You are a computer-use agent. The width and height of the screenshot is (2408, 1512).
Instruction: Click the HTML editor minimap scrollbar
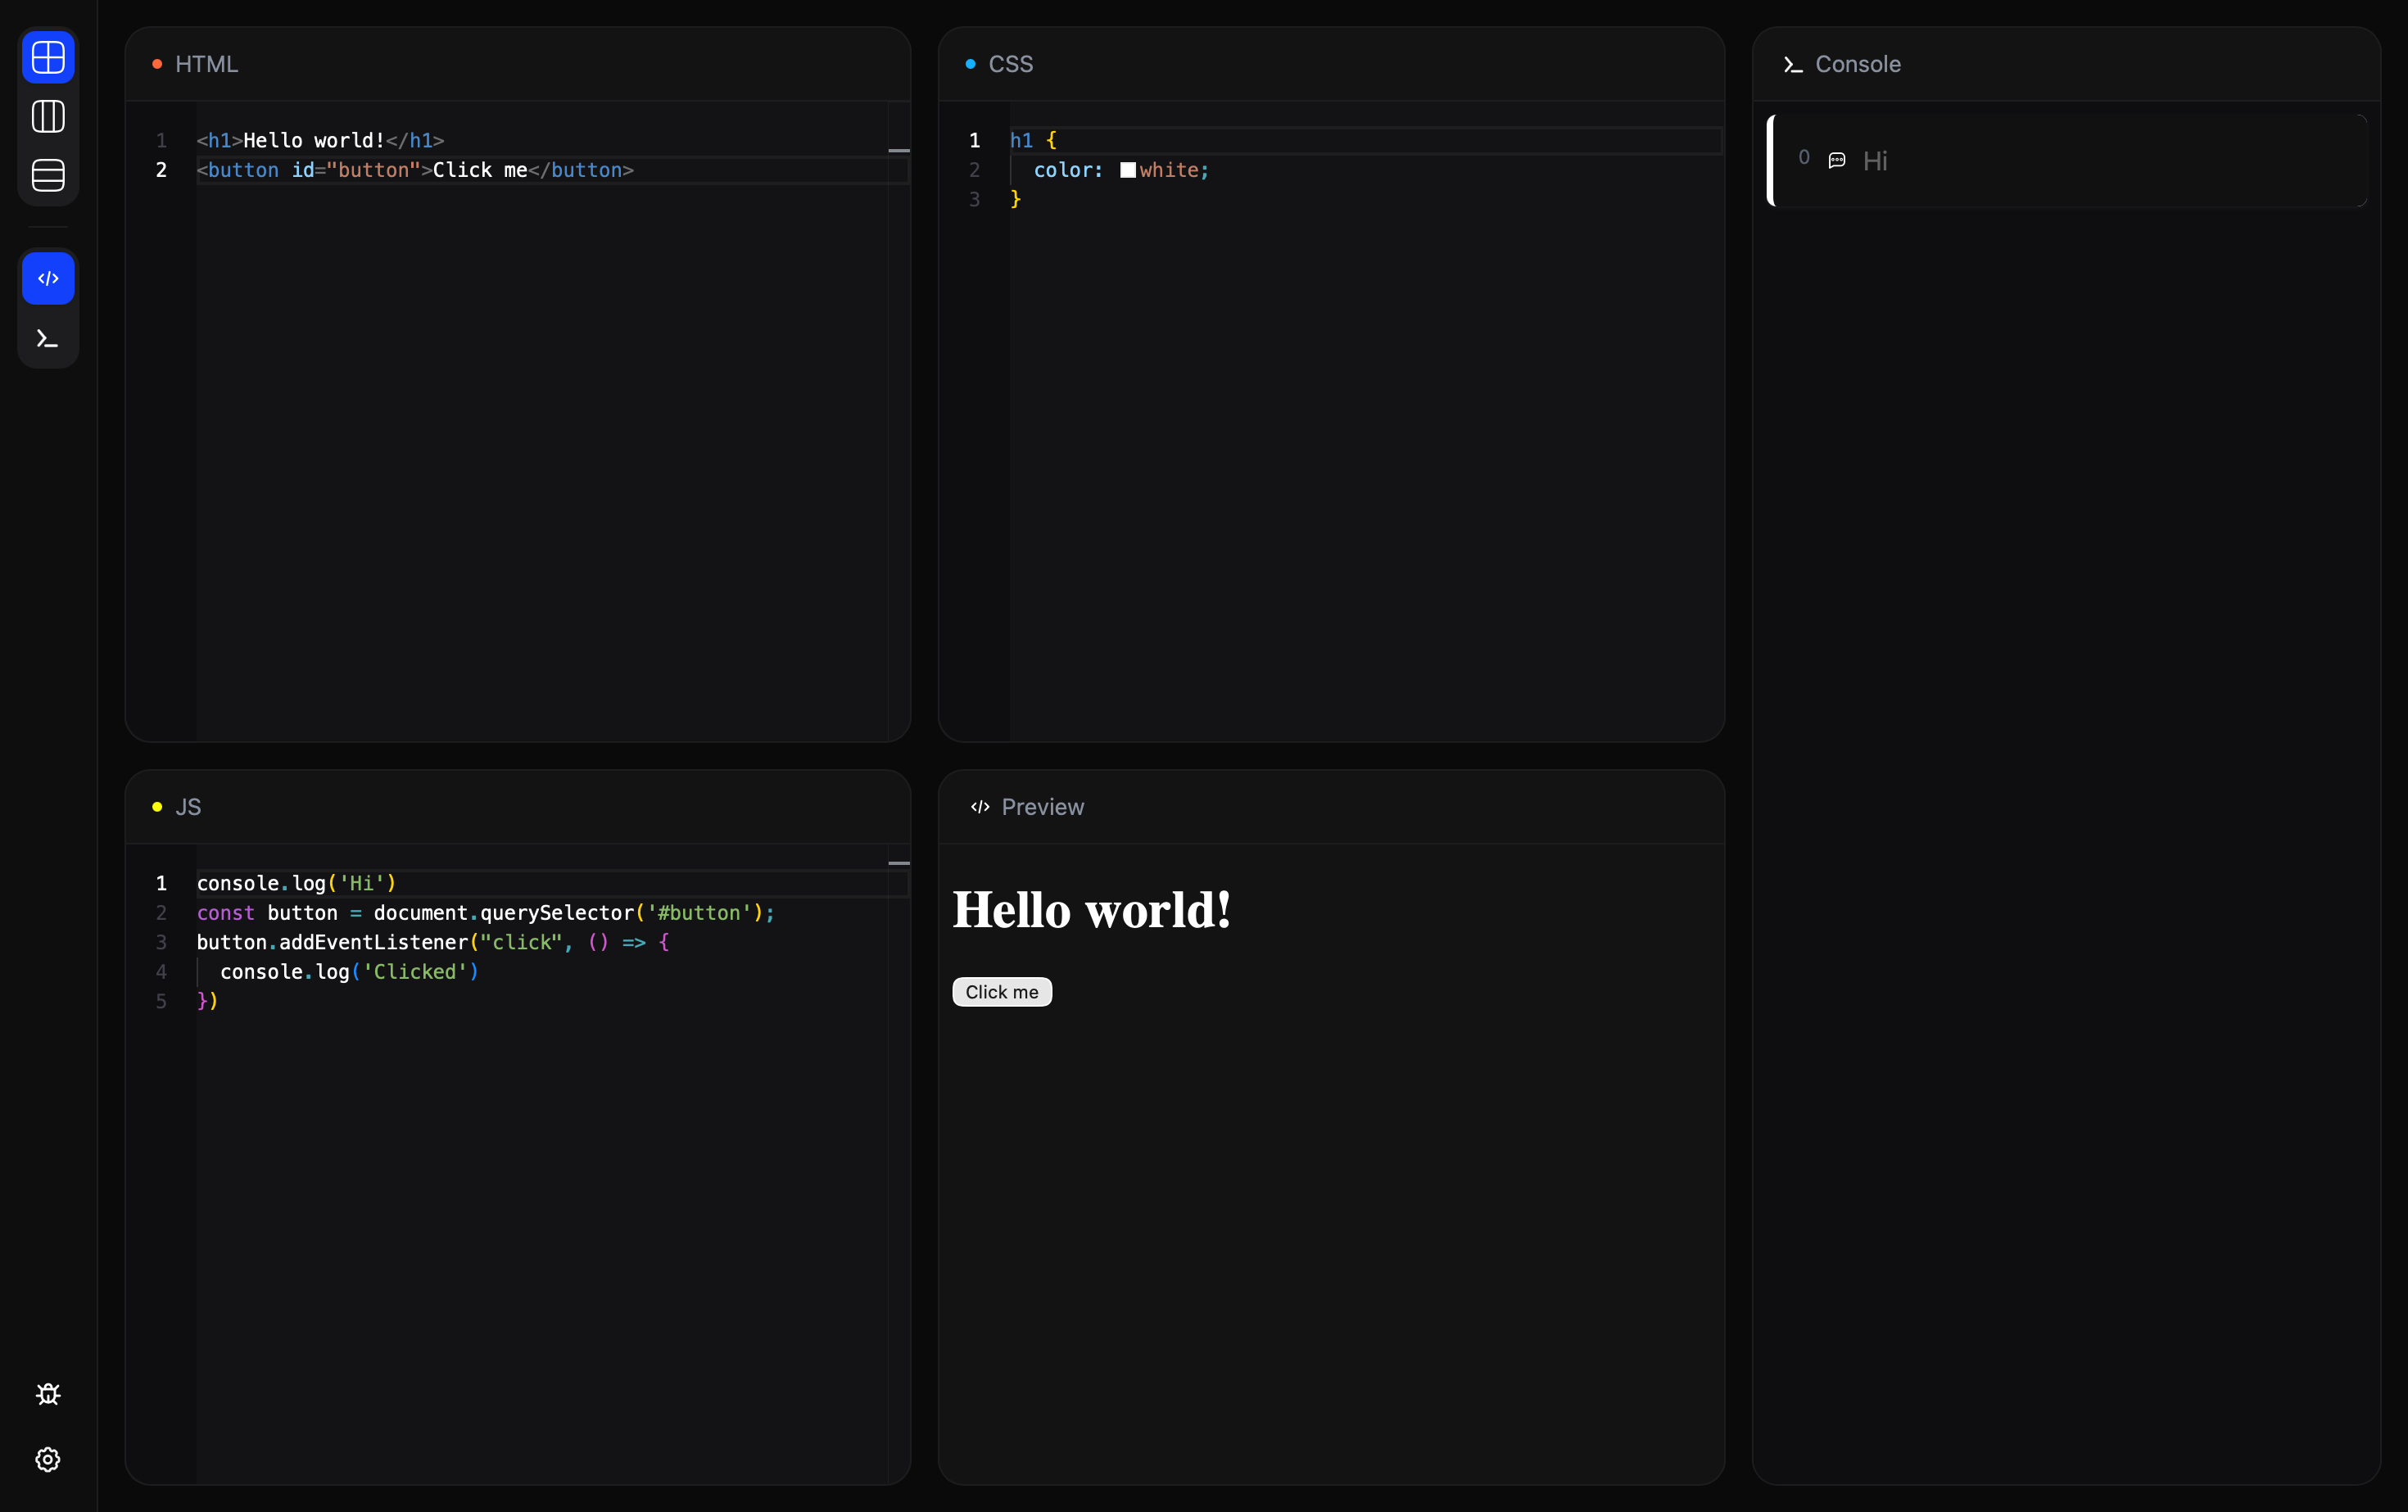tap(899, 151)
